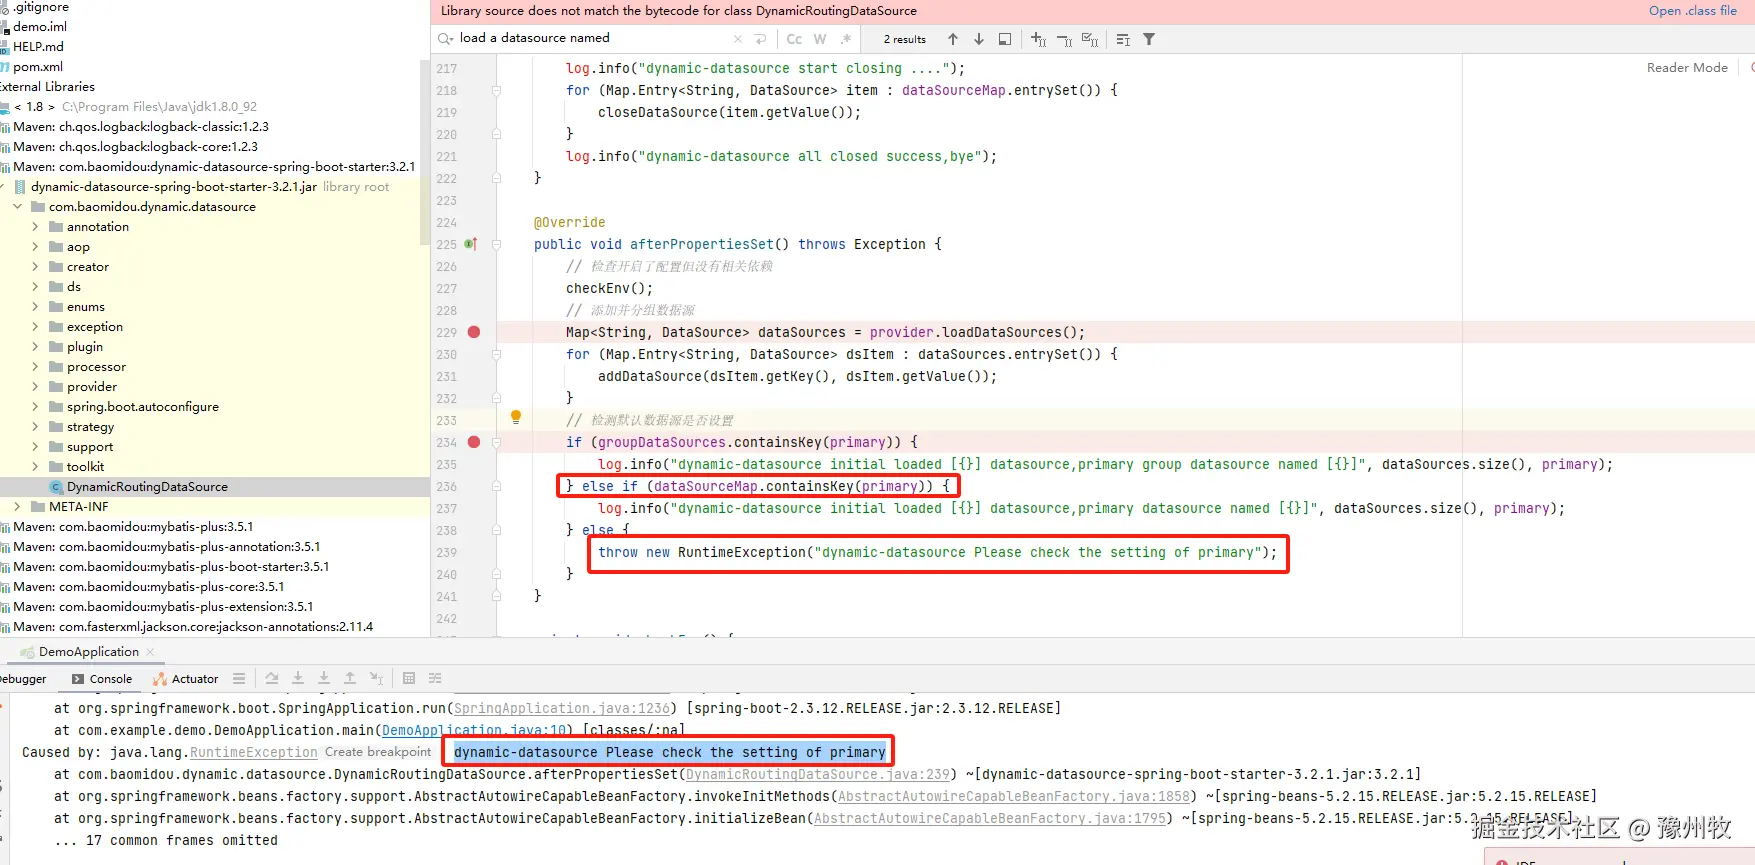Viewport: 1755px width, 865px height.
Task: Toggle regex search option
Action: click(846, 39)
